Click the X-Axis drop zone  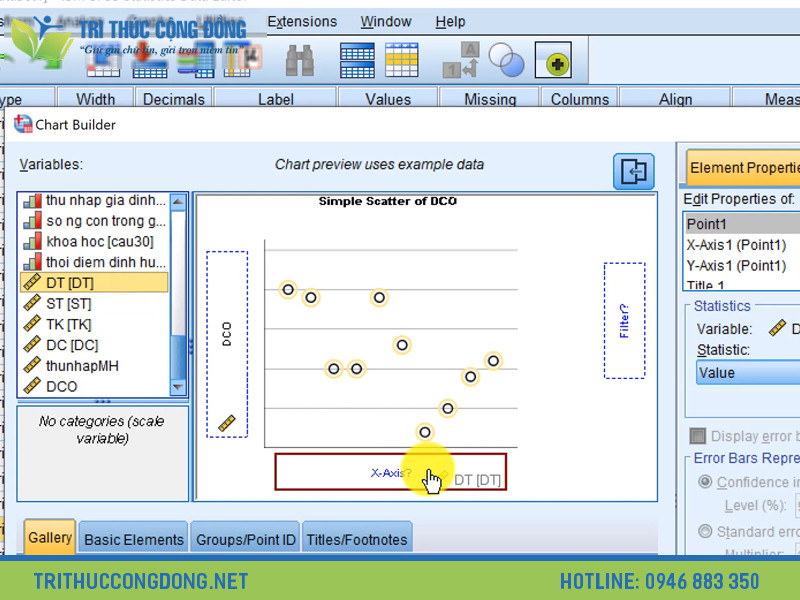391,472
